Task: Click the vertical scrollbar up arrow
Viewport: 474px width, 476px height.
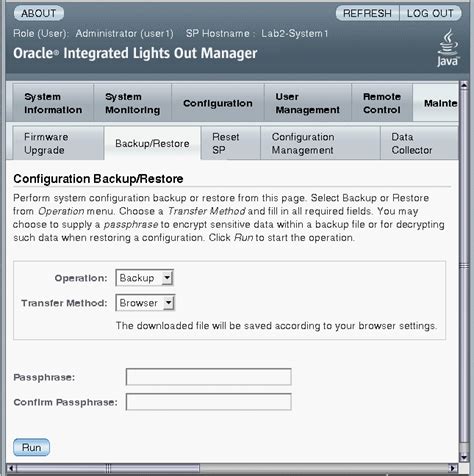Action: coord(464,85)
